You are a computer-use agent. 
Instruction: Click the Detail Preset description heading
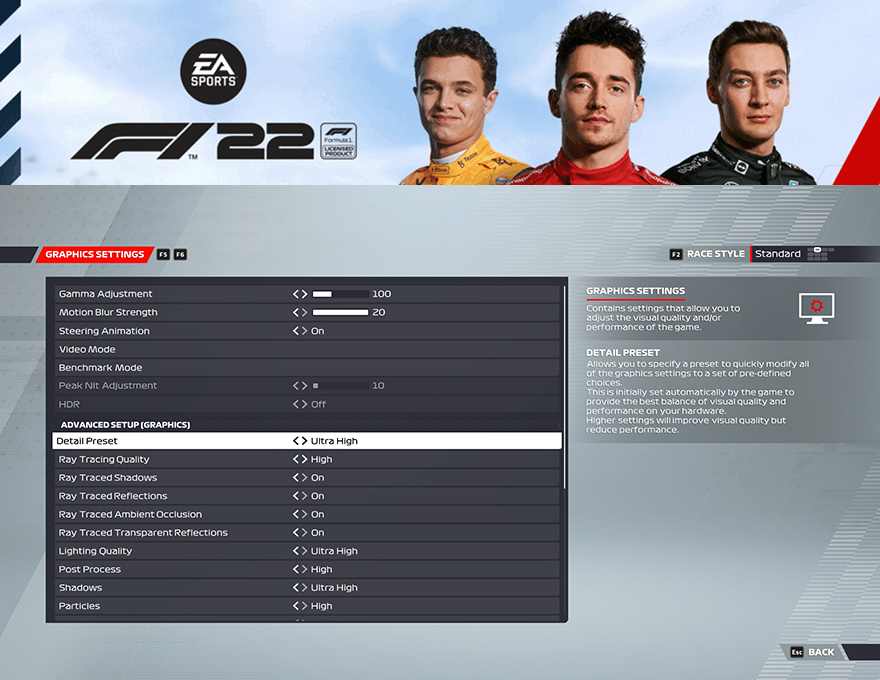622,353
